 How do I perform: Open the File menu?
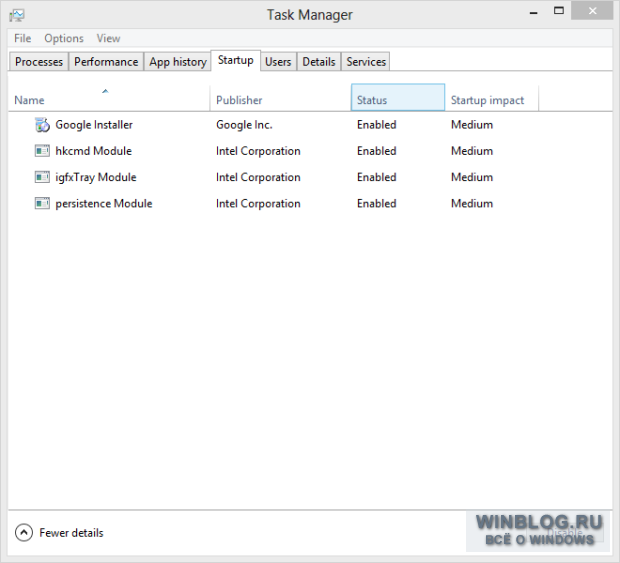click(x=23, y=38)
